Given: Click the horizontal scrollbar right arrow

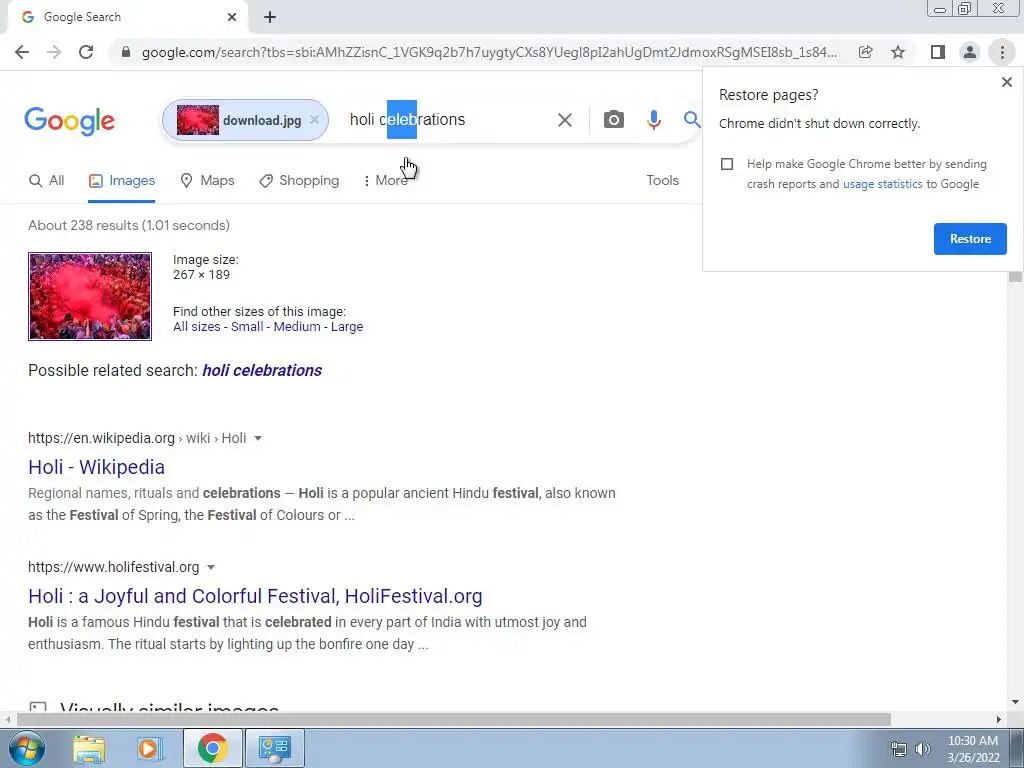Looking at the screenshot, I should pos(999,720).
